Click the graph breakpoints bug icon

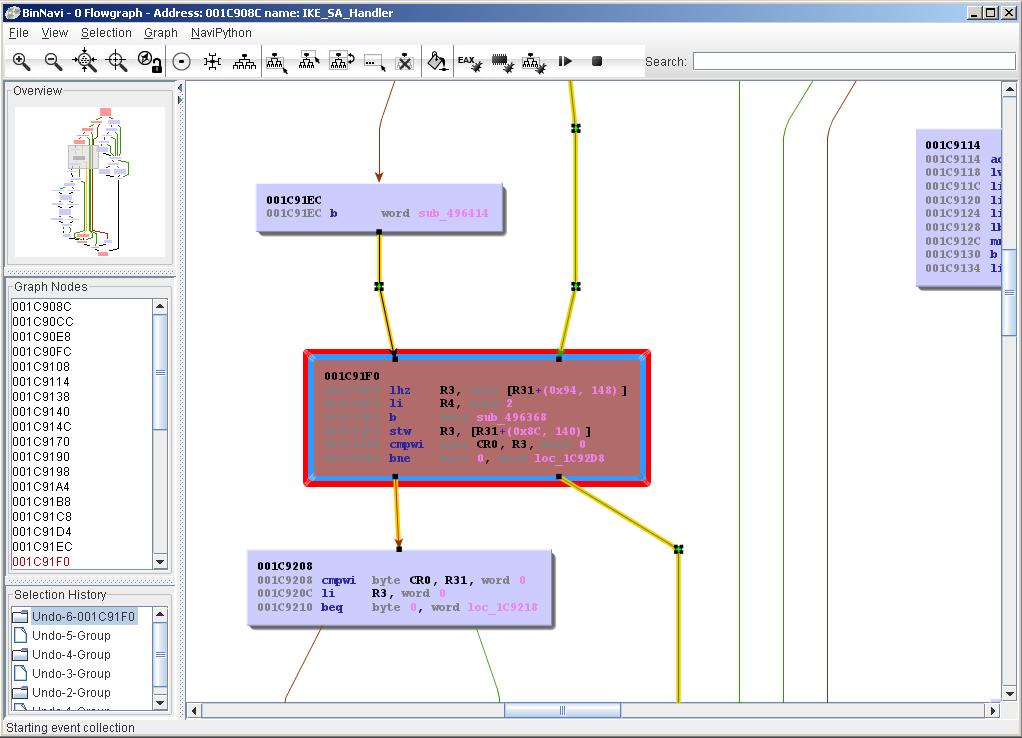(534, 63)
